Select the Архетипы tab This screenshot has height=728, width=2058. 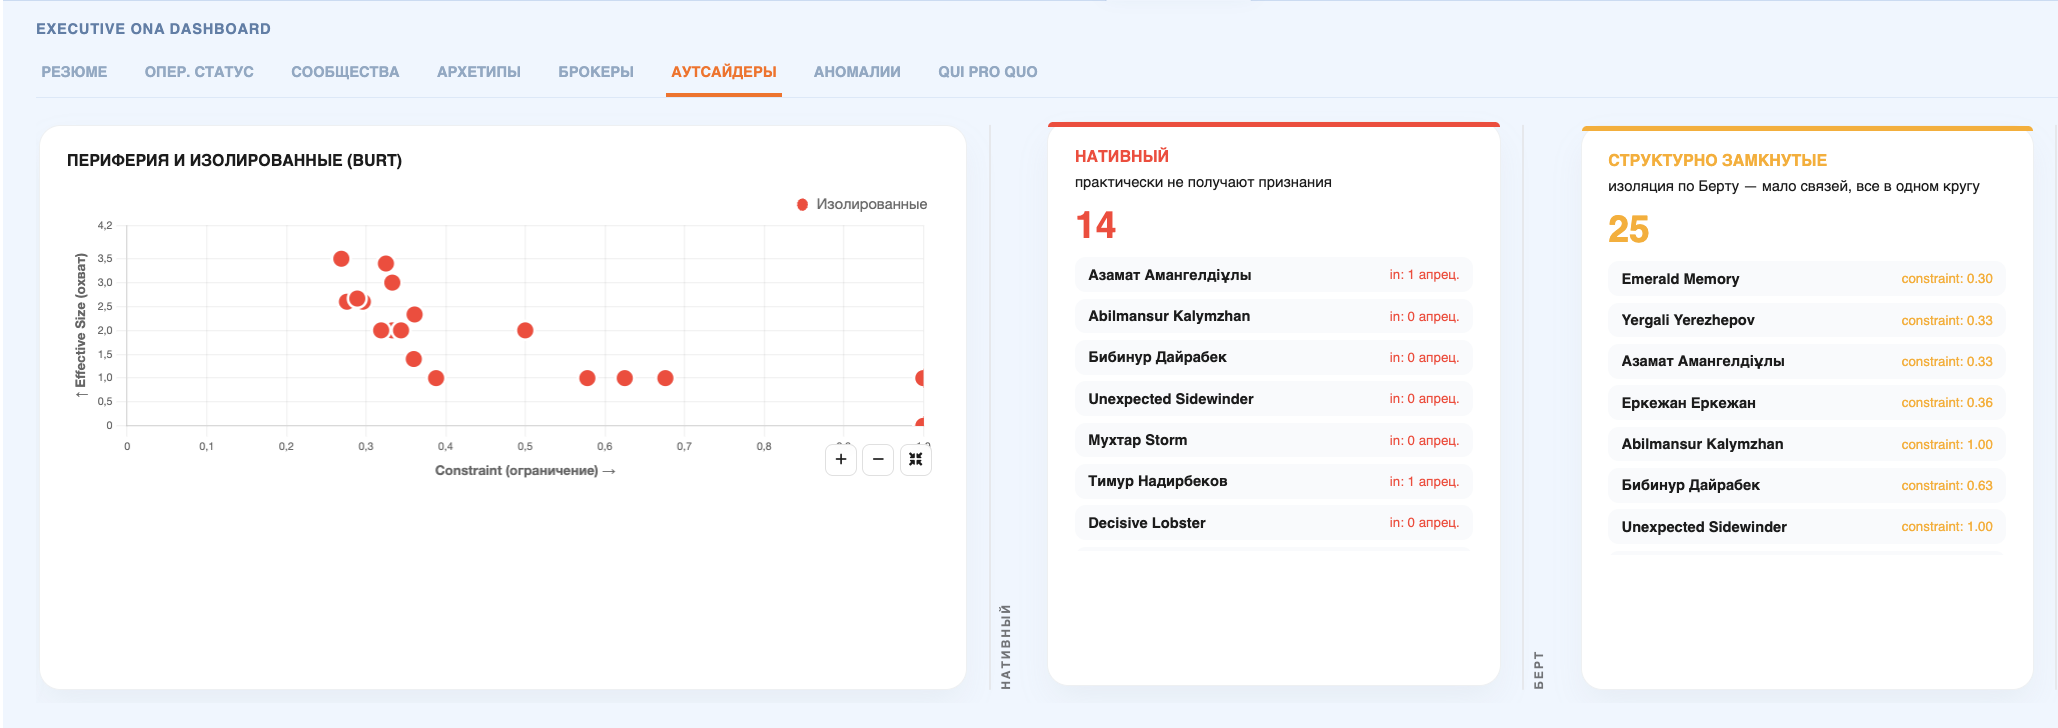coord(479,72)
